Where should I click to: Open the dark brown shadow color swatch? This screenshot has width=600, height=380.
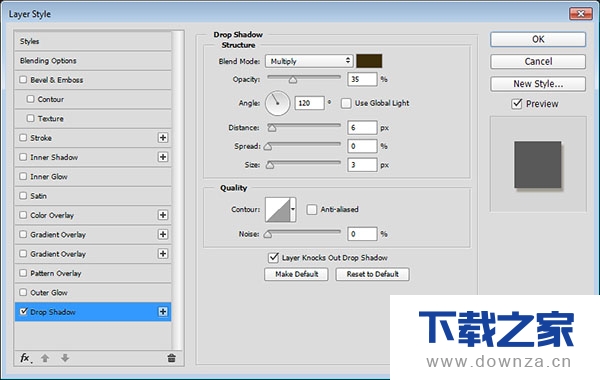369,61
